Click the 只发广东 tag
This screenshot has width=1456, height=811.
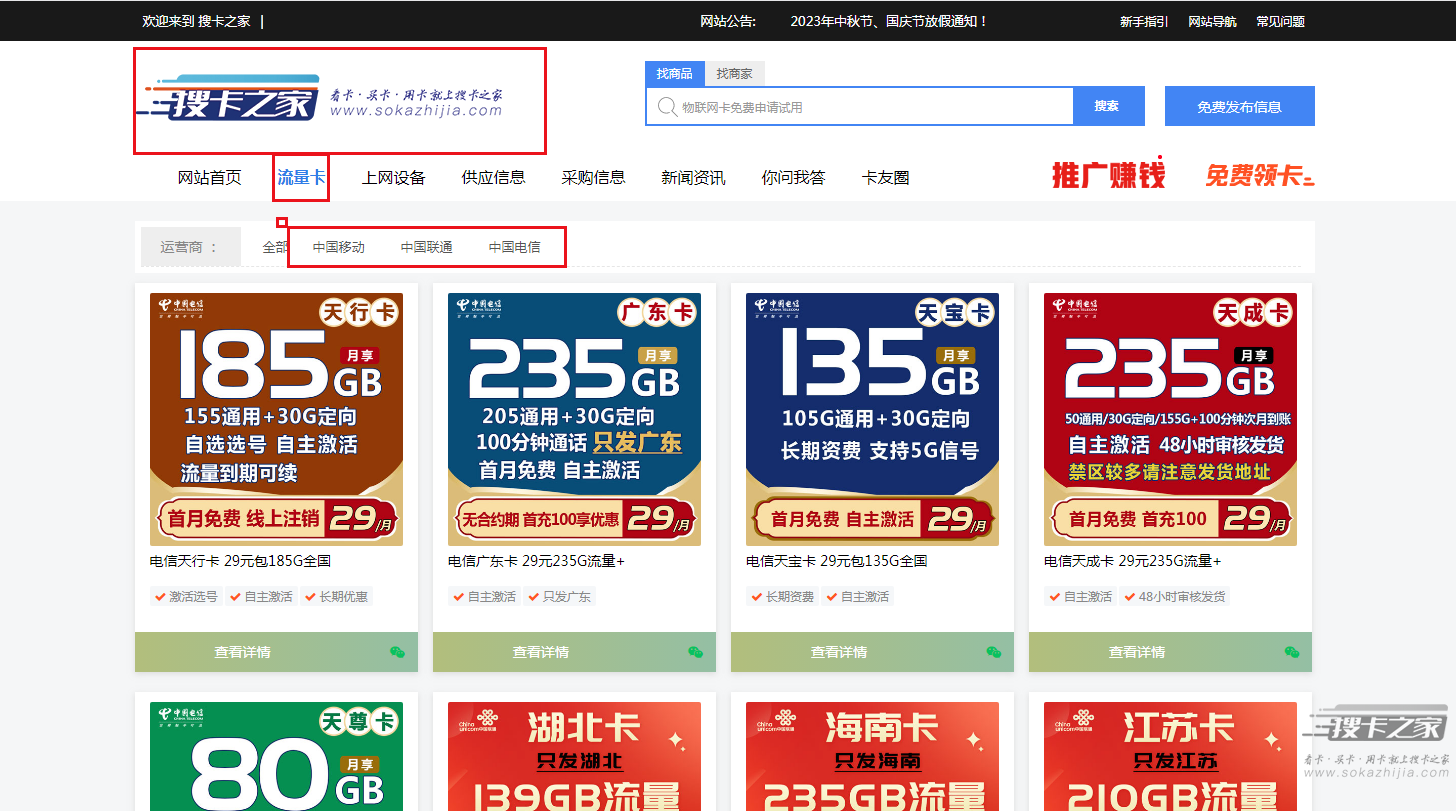(x=559, y=597)
